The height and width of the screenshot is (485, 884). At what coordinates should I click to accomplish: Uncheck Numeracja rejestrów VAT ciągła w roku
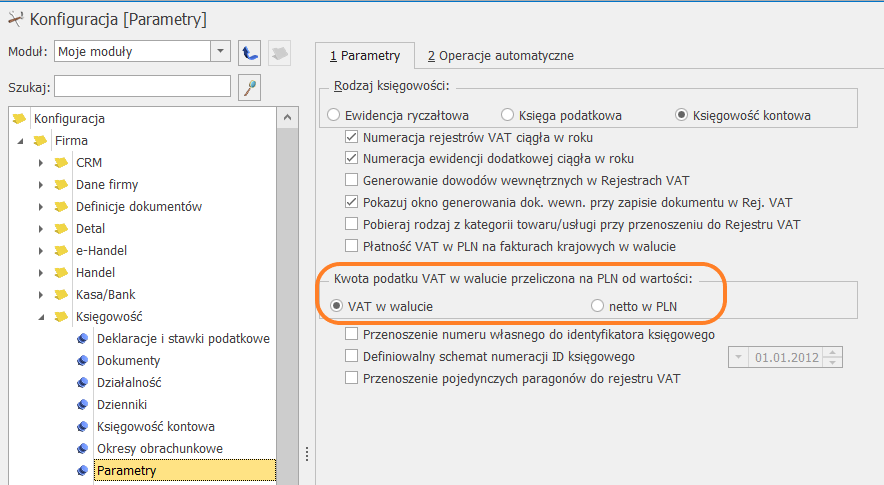(x=351, y=136)
